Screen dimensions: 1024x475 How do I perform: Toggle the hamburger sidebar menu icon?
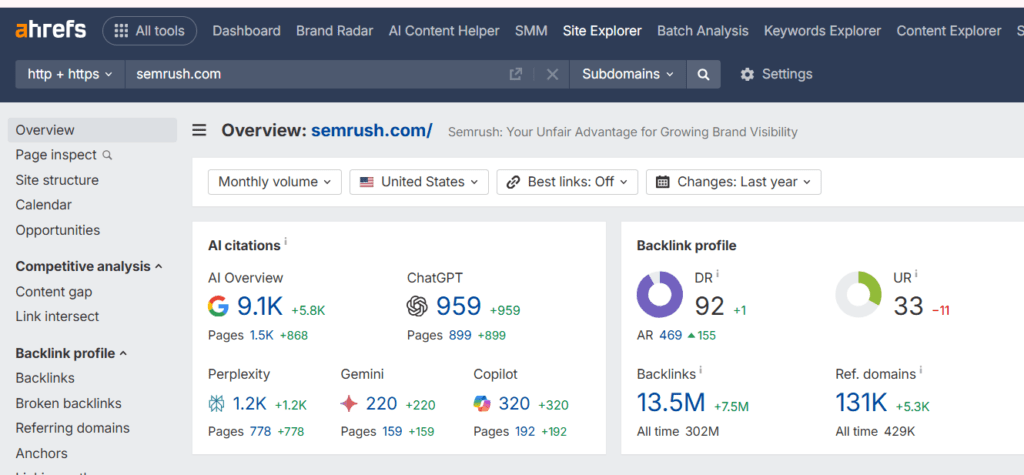[199, 131]
